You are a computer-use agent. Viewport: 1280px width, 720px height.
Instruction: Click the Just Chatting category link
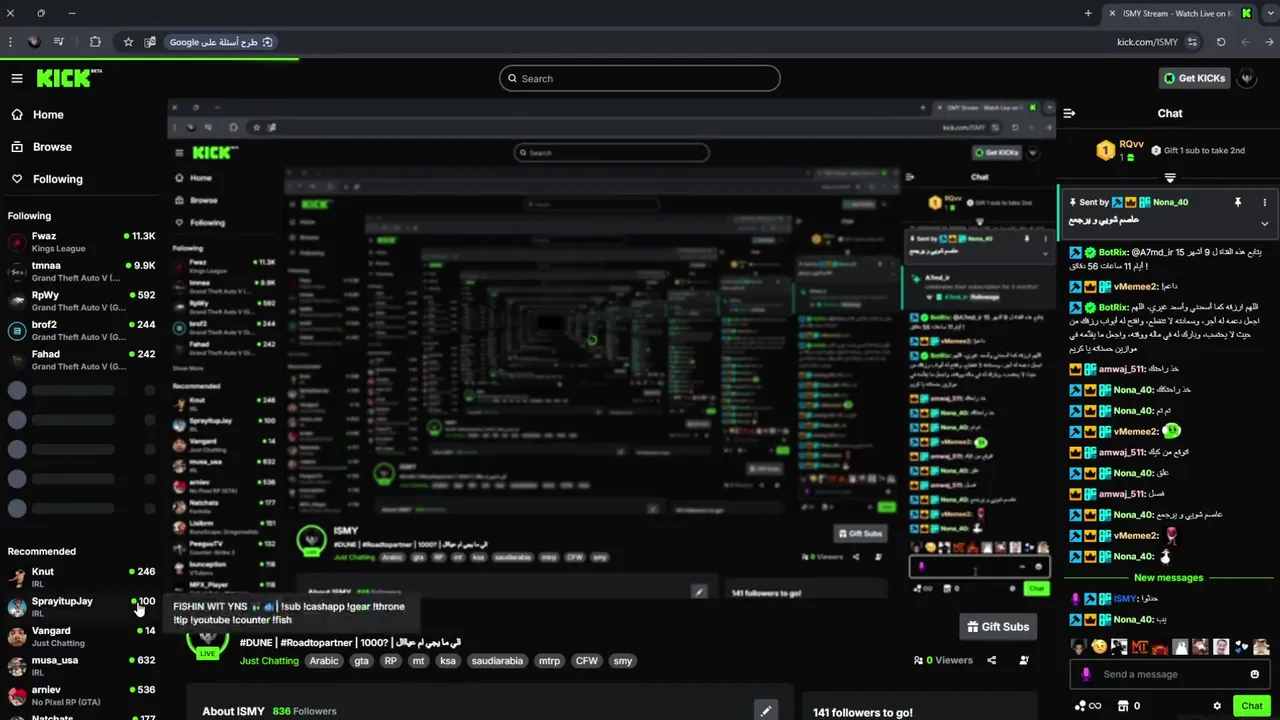[x=269, y=661]
